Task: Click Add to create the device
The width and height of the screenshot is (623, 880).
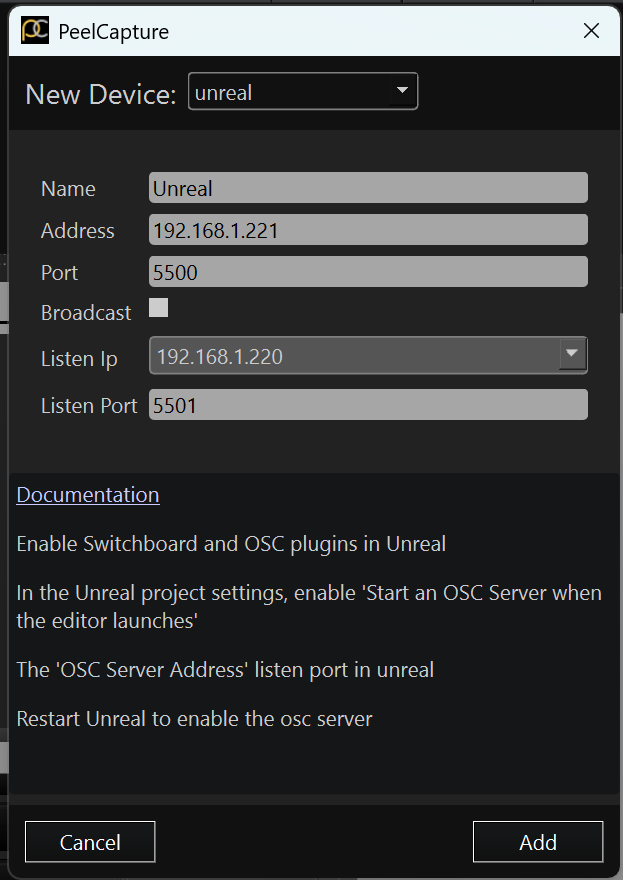Action: tap(537, 842)
